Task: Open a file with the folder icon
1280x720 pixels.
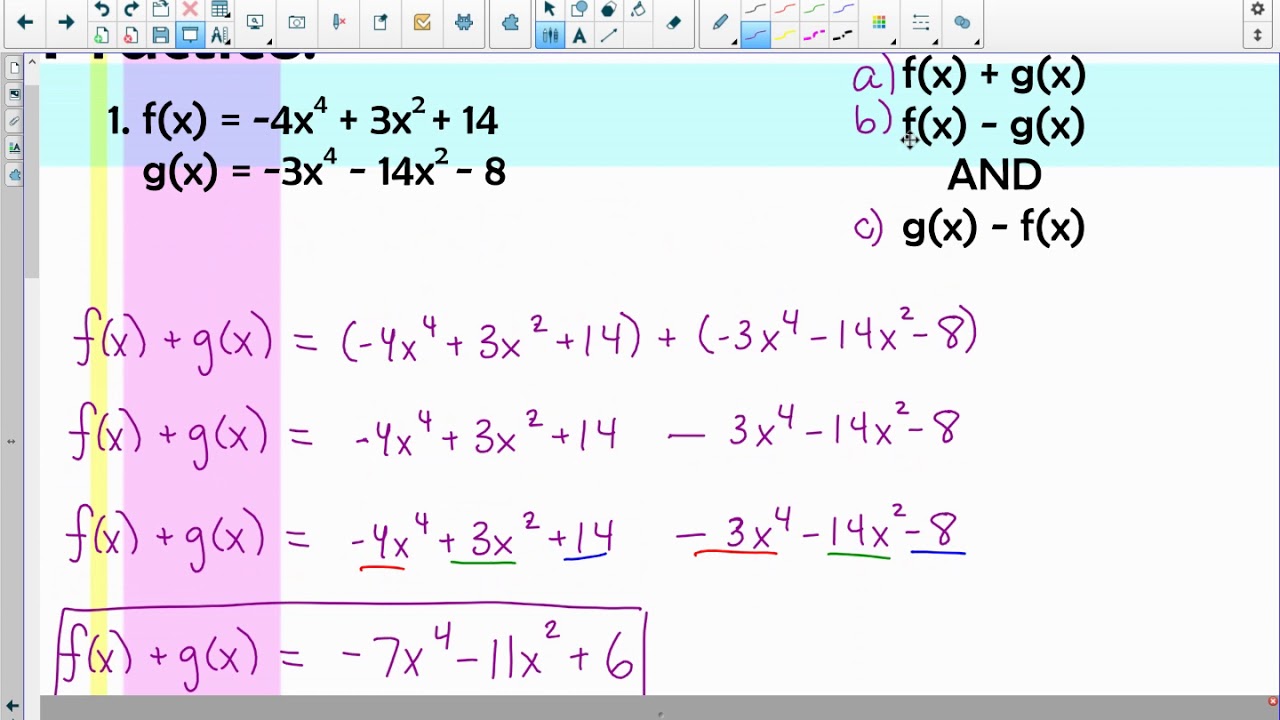Action: click(x=160, y=10)
